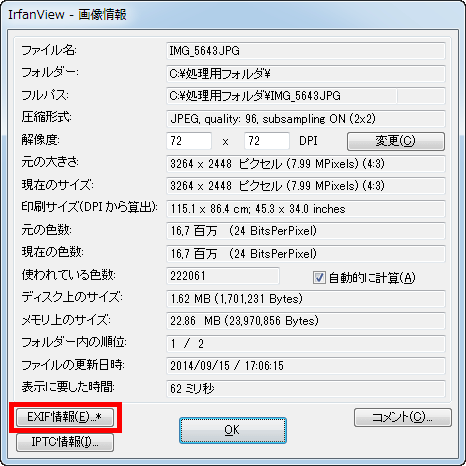Click the file date 2014/09/15 / 17:06:15
This screenshot has height=466, width=466.
point(306,366)
